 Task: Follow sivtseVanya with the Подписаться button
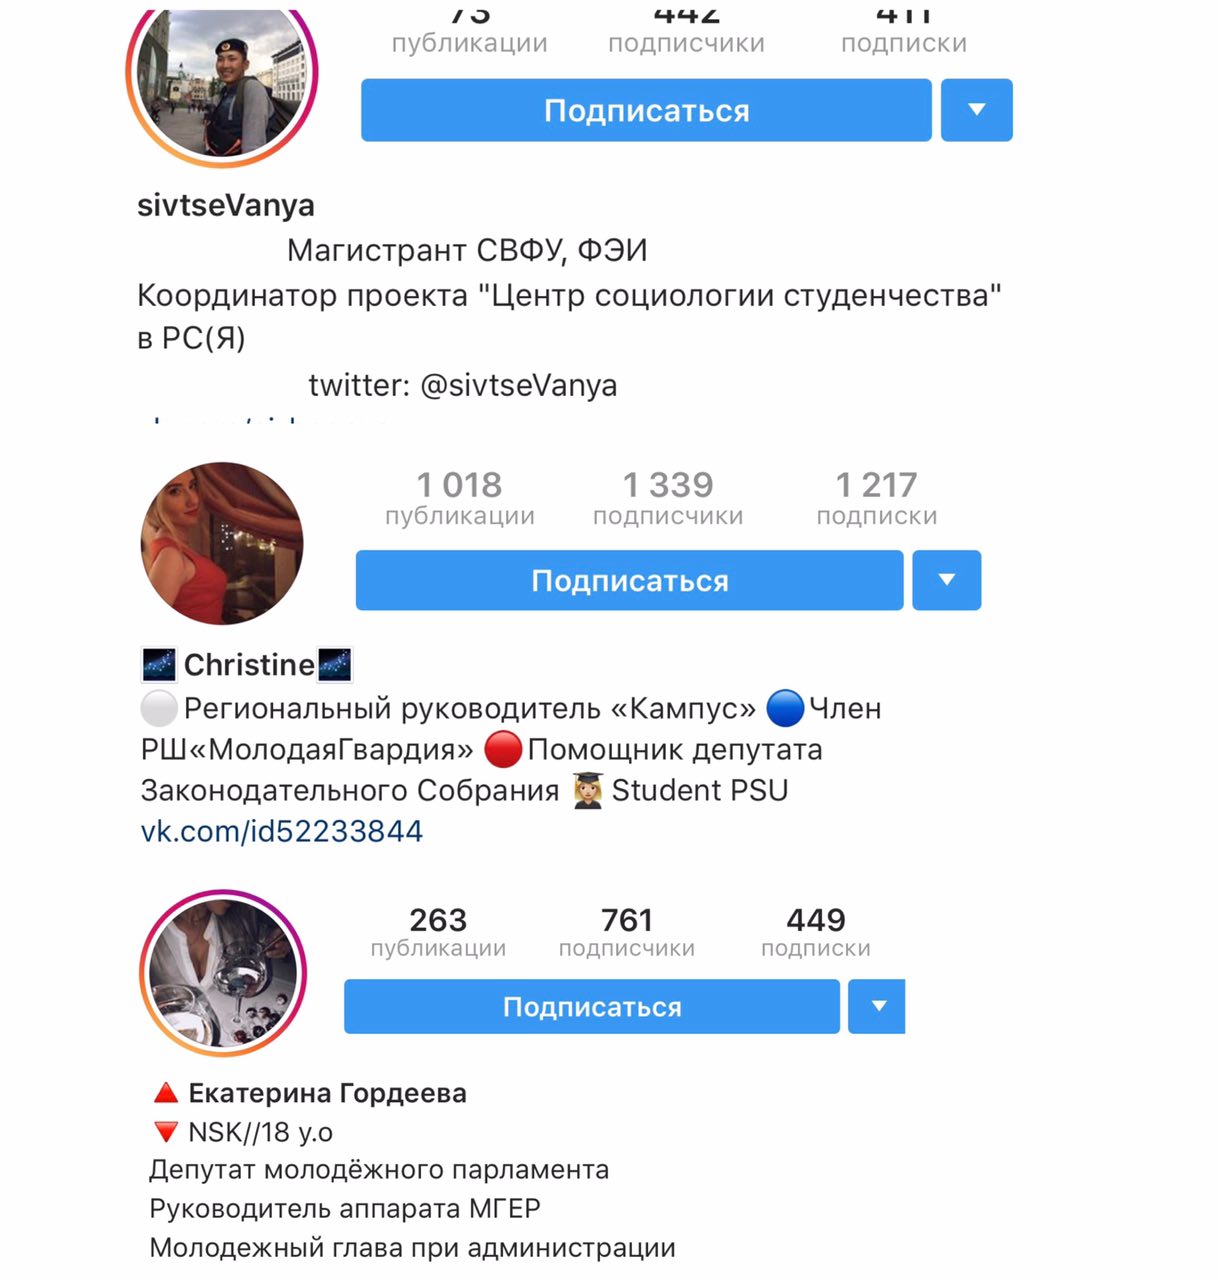tap(646, 110)
